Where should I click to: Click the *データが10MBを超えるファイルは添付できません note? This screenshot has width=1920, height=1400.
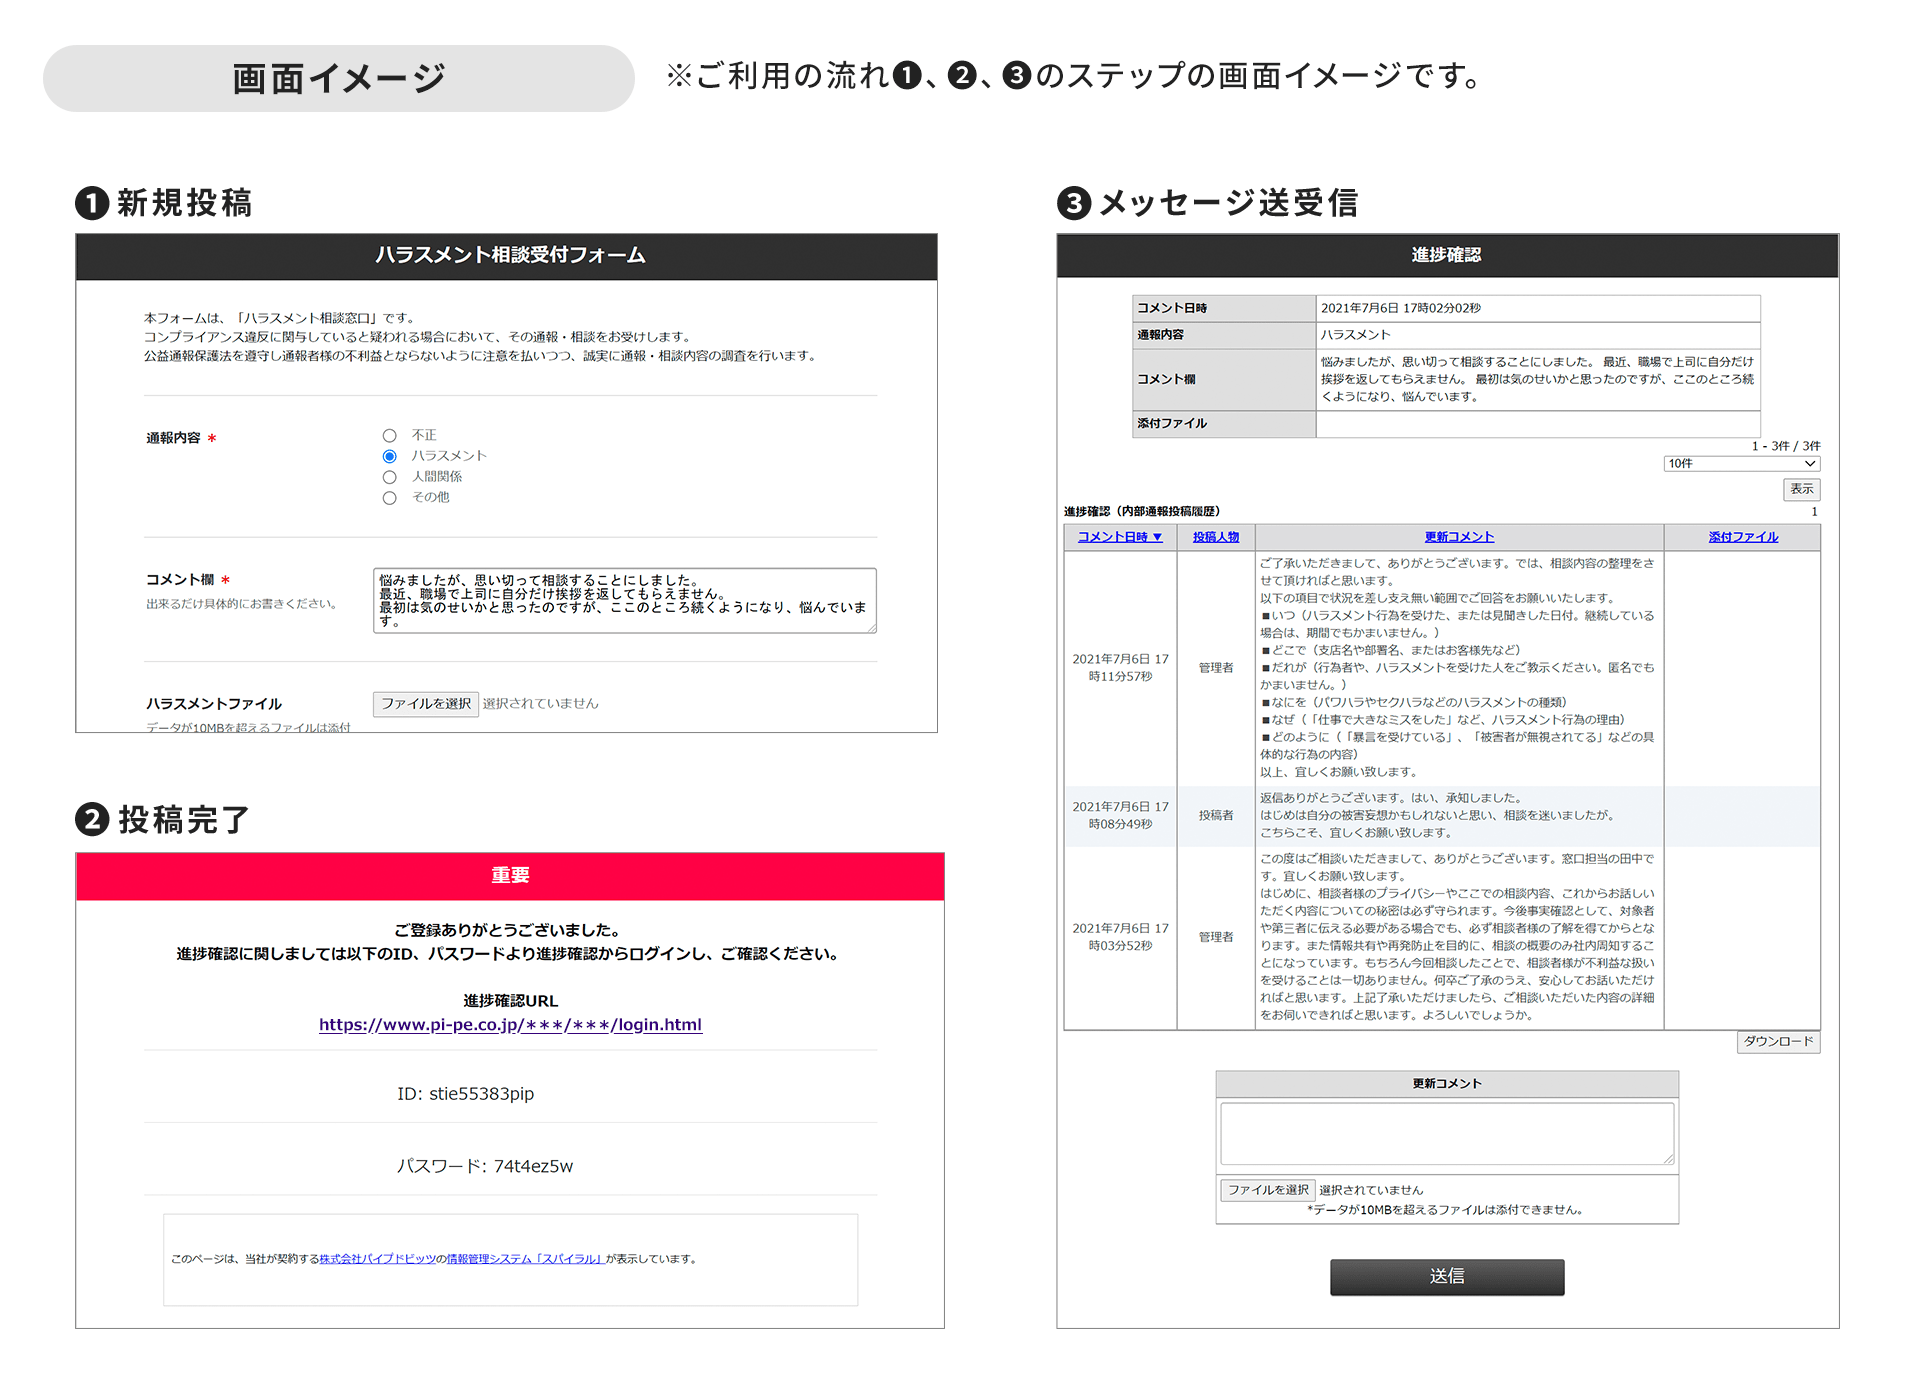click(1445, 1210)
